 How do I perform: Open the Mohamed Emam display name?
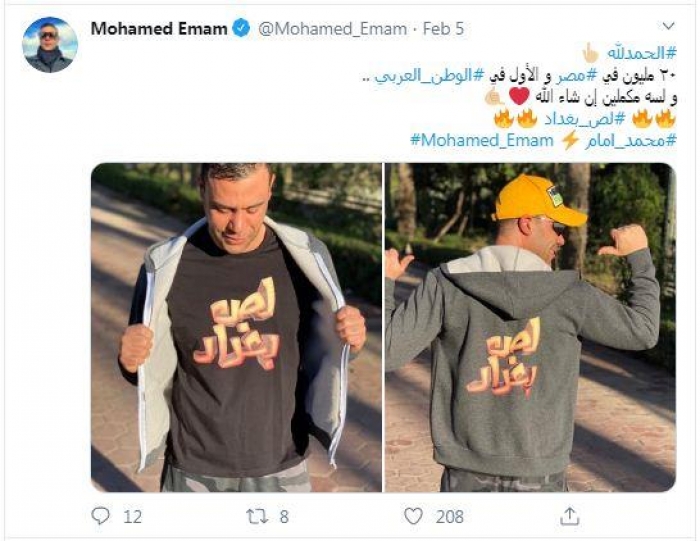tap(159, 29)
